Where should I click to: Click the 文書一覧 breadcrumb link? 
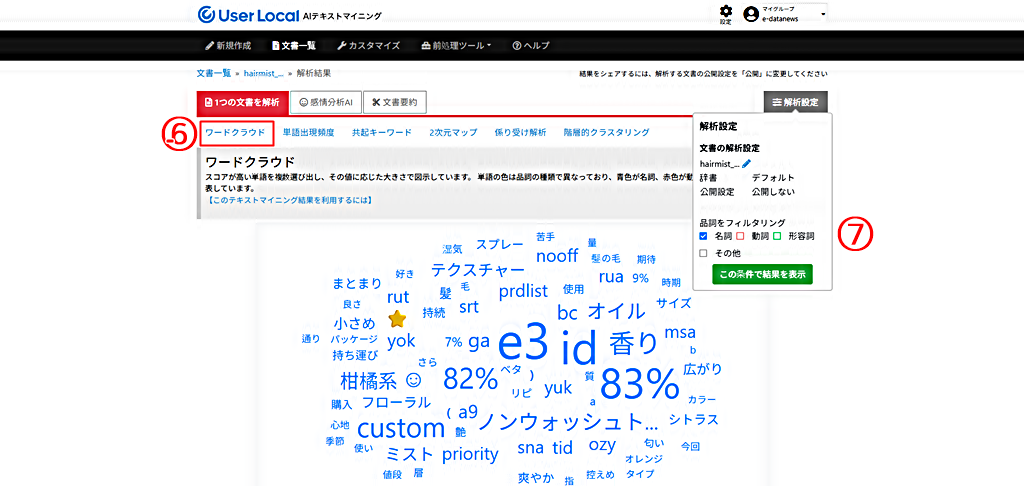tap(214, 73)
